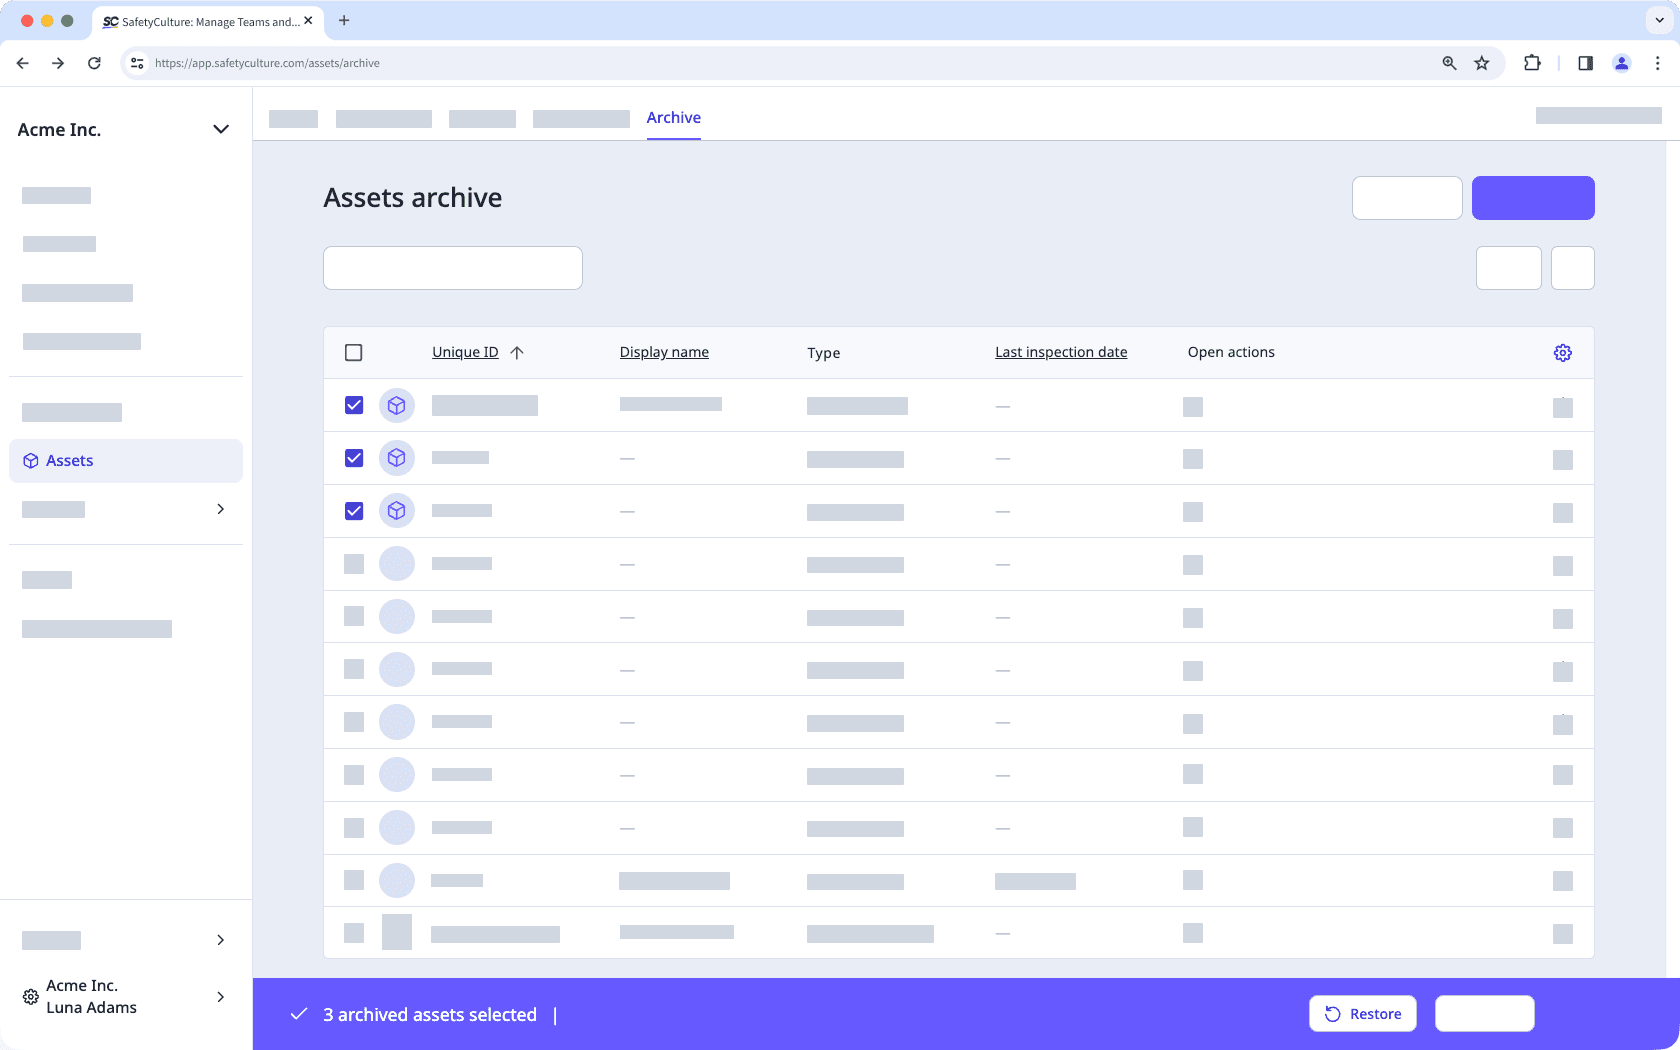1680x1050 pixels.
Task: Switch to the Archive tab
Action: click(673, 117)
